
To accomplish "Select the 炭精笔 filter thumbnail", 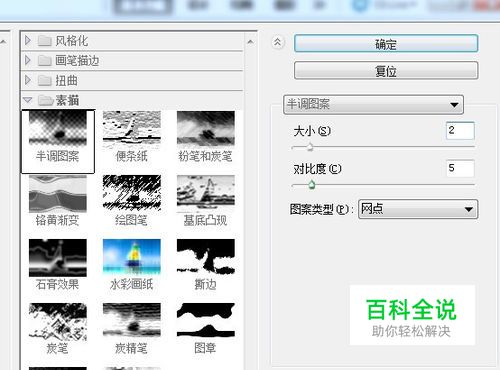I will coord(132,321).
